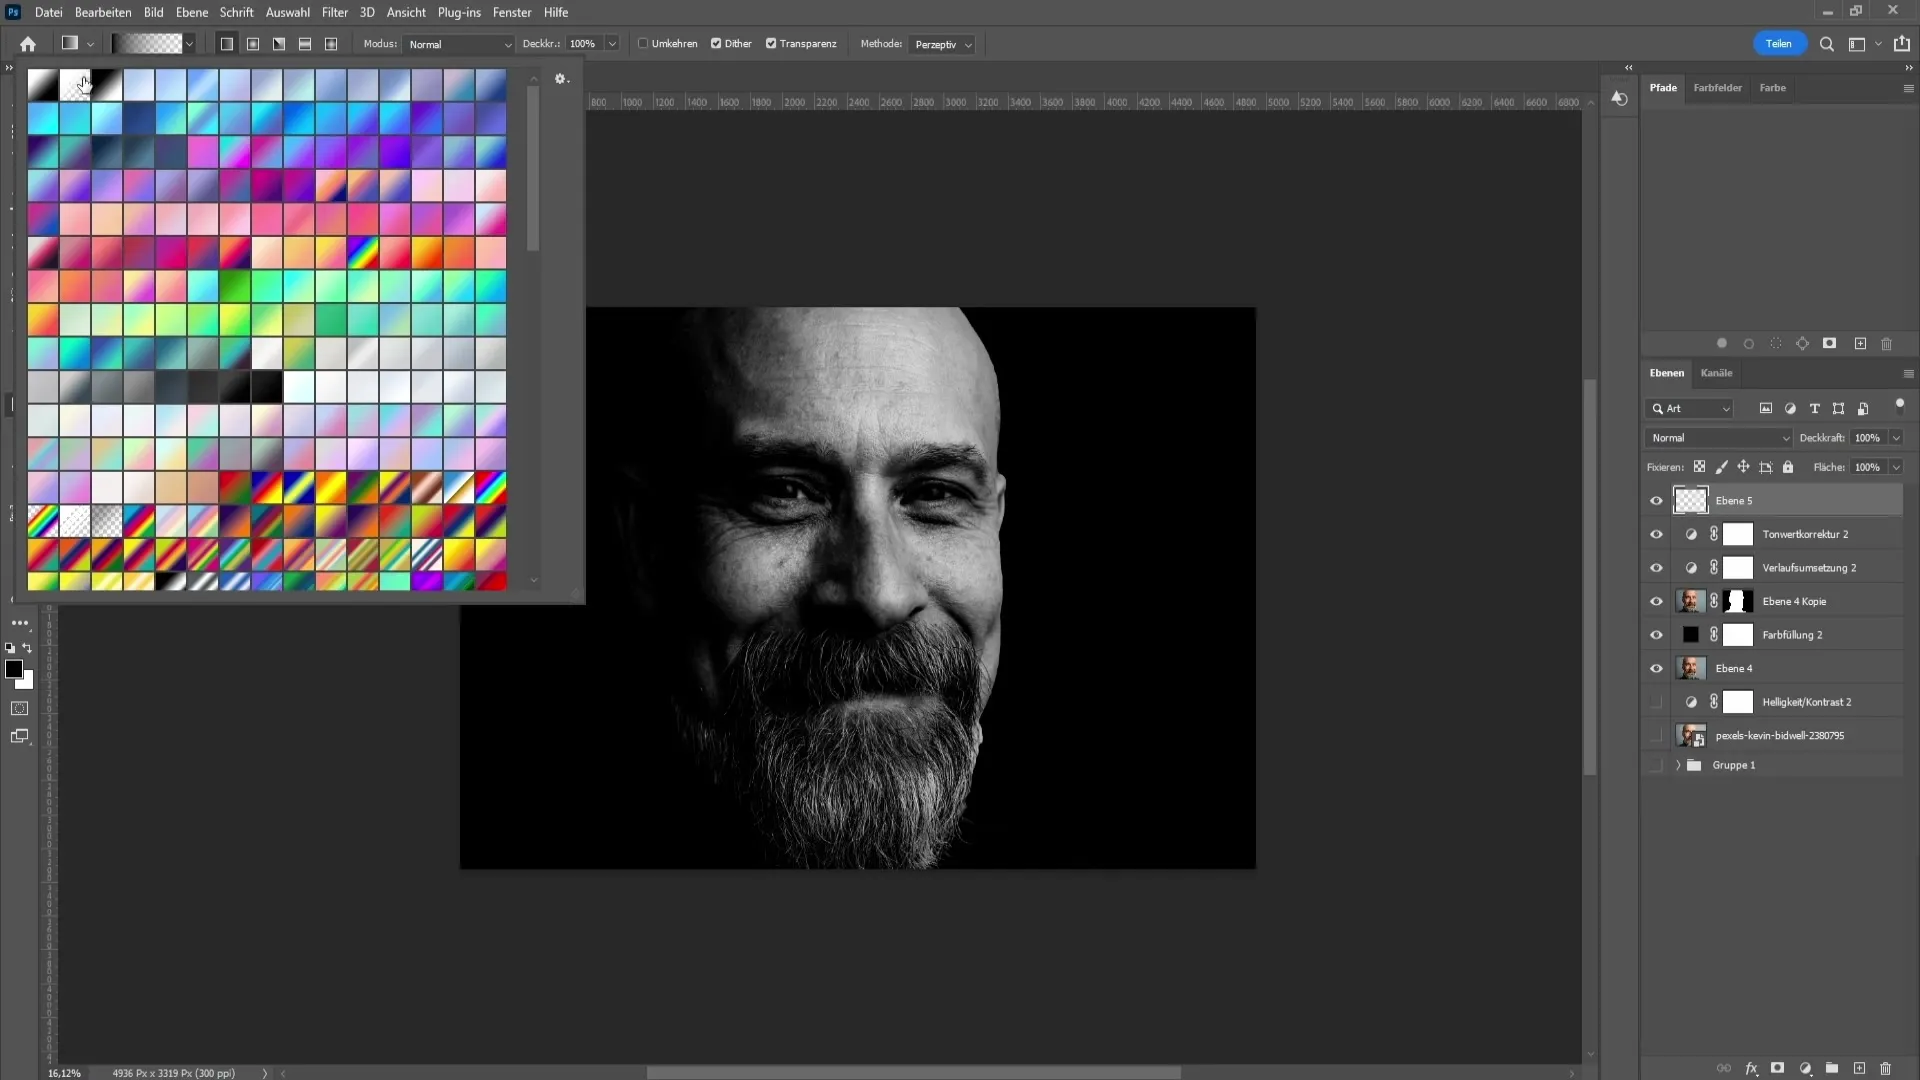Select the linear gradient style icon

point(227,44)
